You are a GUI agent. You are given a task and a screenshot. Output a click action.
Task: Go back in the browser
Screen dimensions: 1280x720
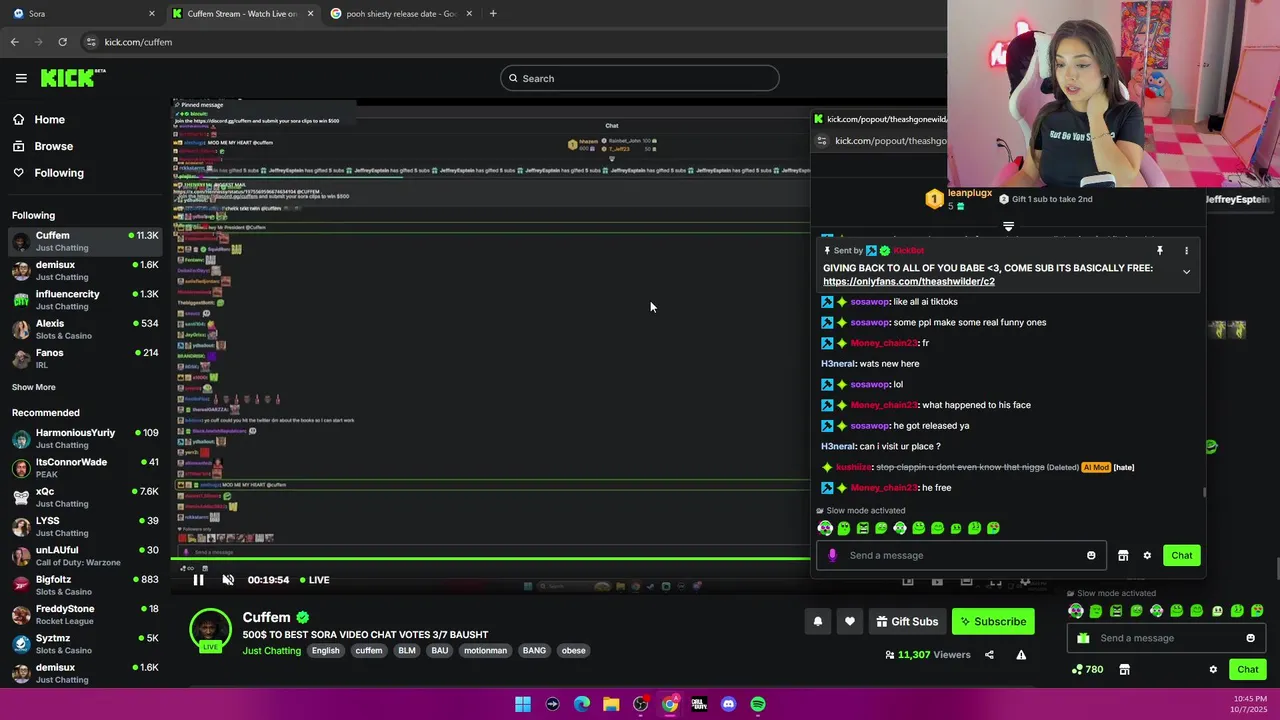[x=14, y=42]
